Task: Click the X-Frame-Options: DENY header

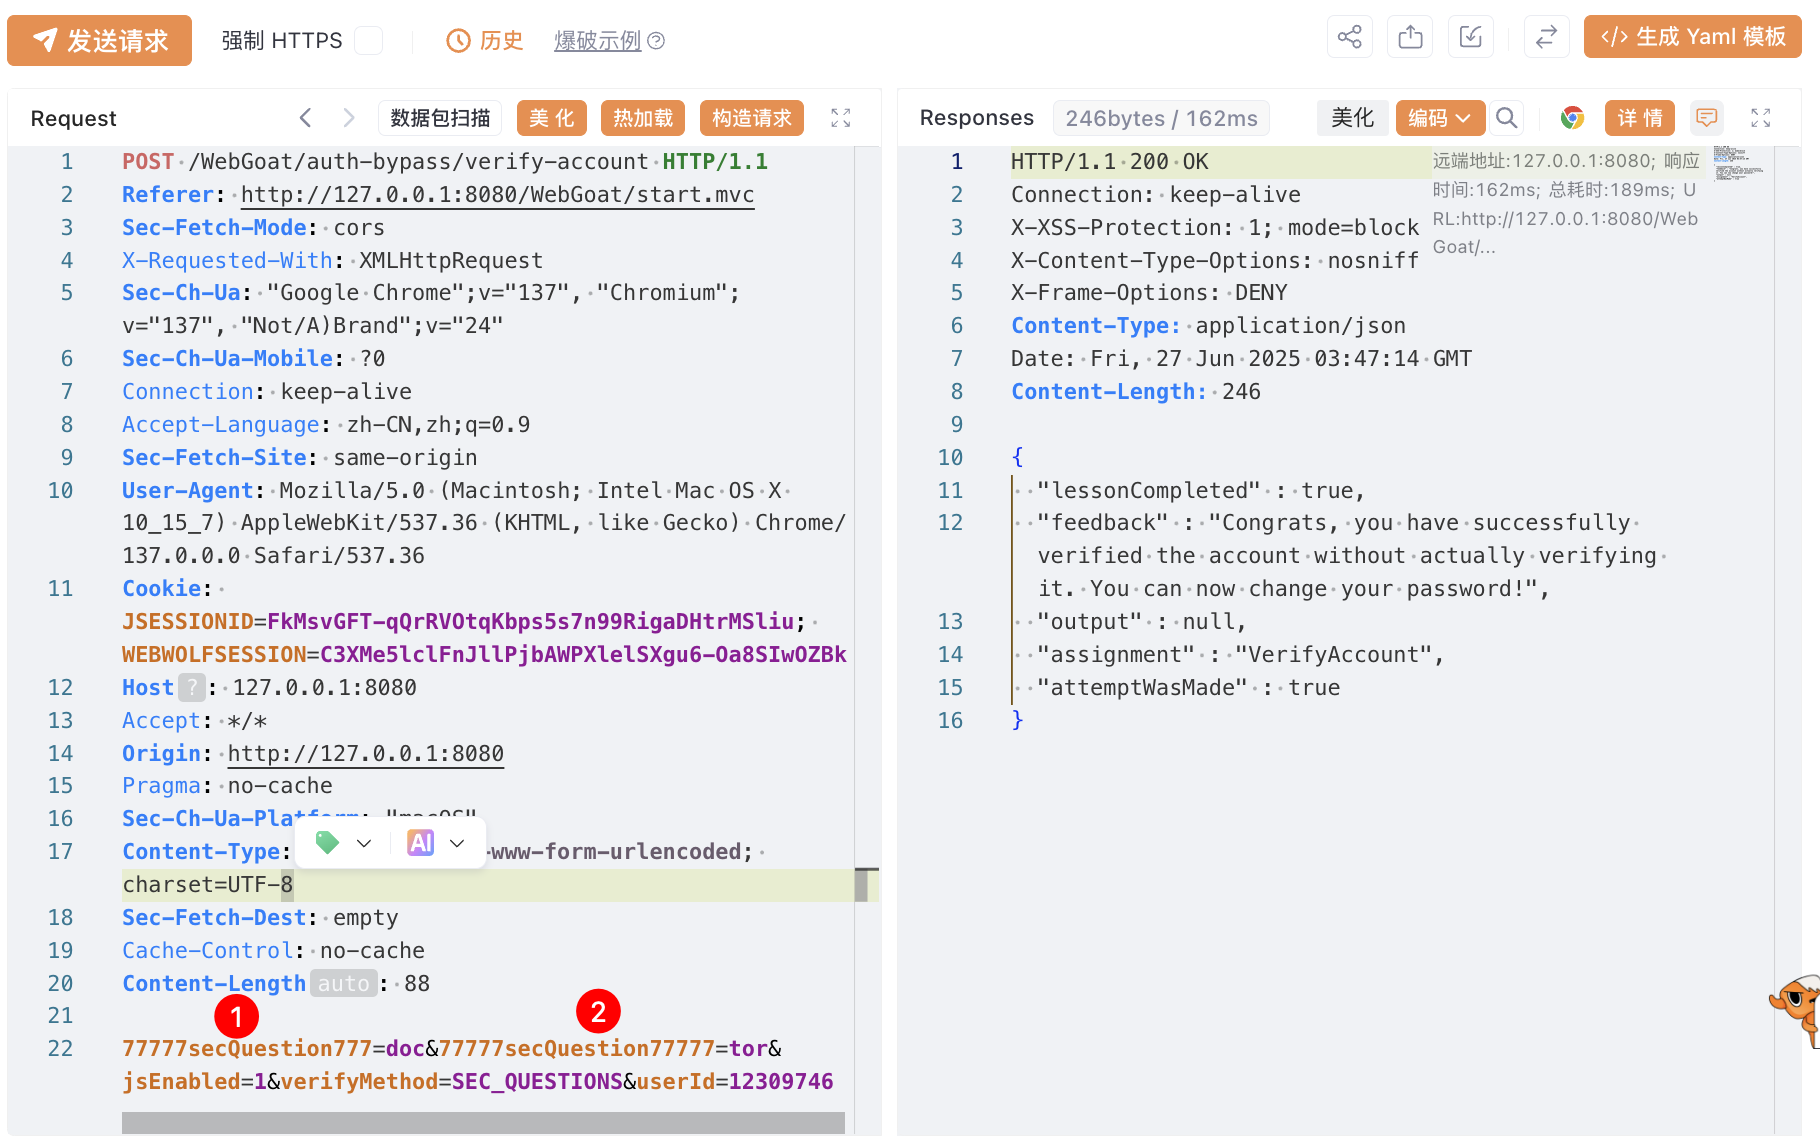Action: tap(1148, 293)
